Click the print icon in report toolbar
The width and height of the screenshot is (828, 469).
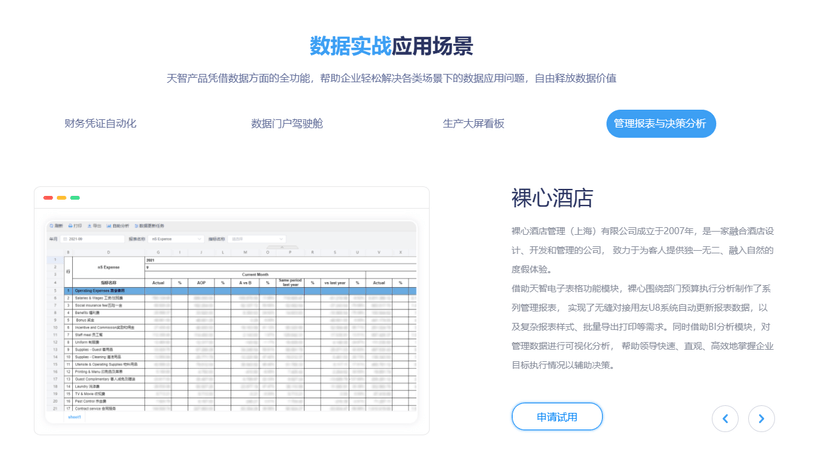[x=70, y=226]
